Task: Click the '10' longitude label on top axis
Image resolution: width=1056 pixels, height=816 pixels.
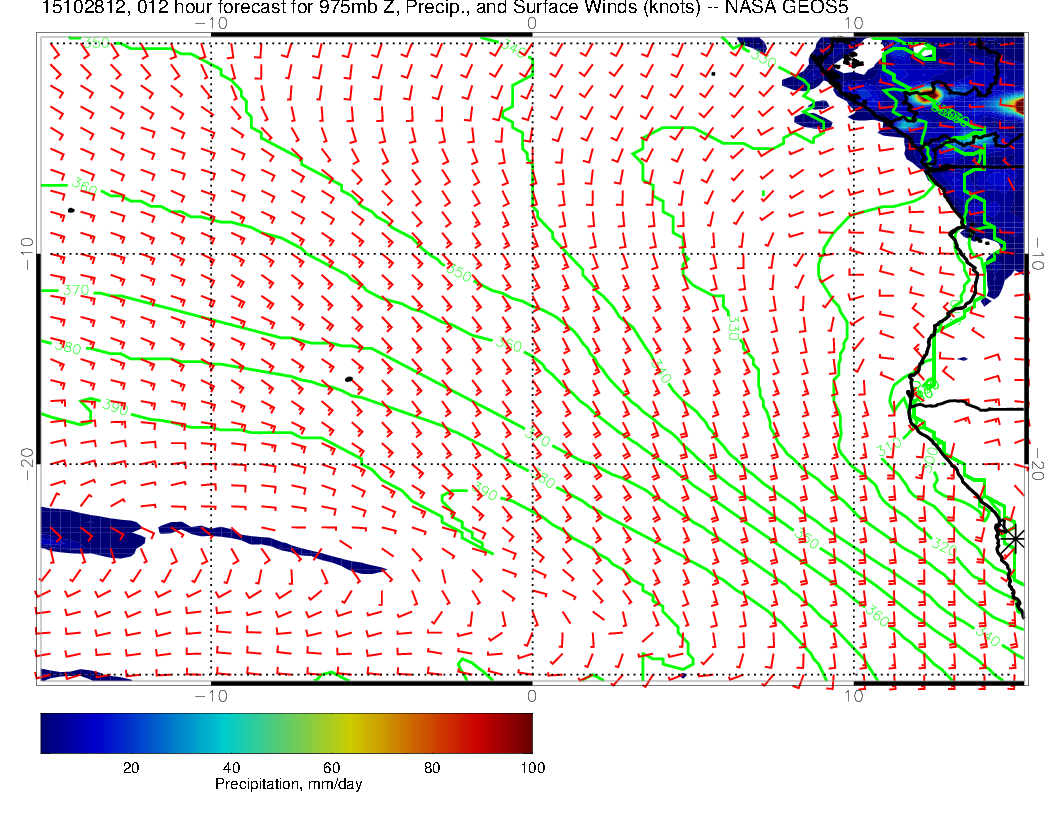Action: (x=853, y=23)
